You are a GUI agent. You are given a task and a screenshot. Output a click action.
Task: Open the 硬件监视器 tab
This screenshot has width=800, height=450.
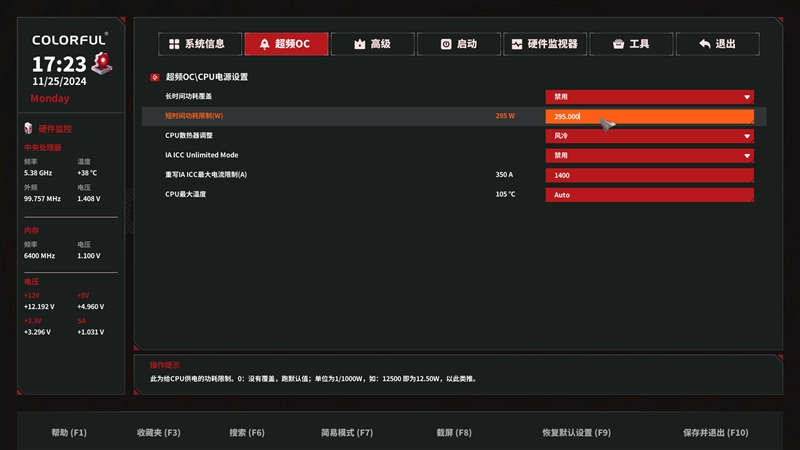coord(545,44)
